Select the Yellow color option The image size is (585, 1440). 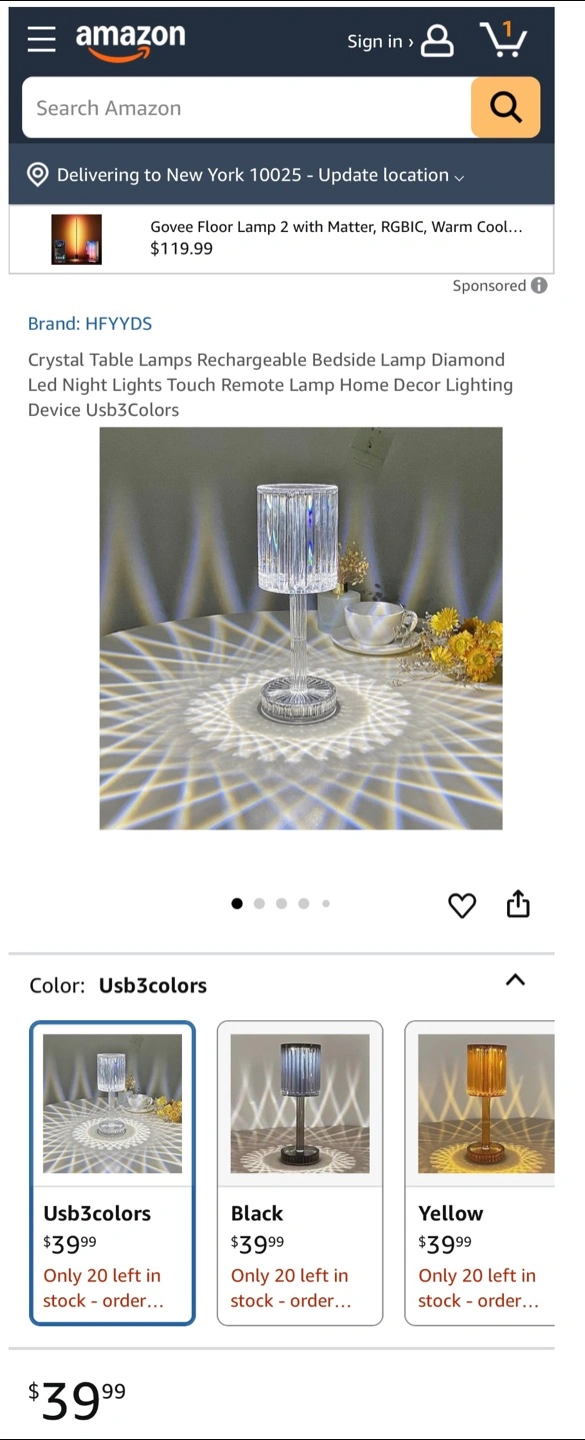pos(480,1173)
